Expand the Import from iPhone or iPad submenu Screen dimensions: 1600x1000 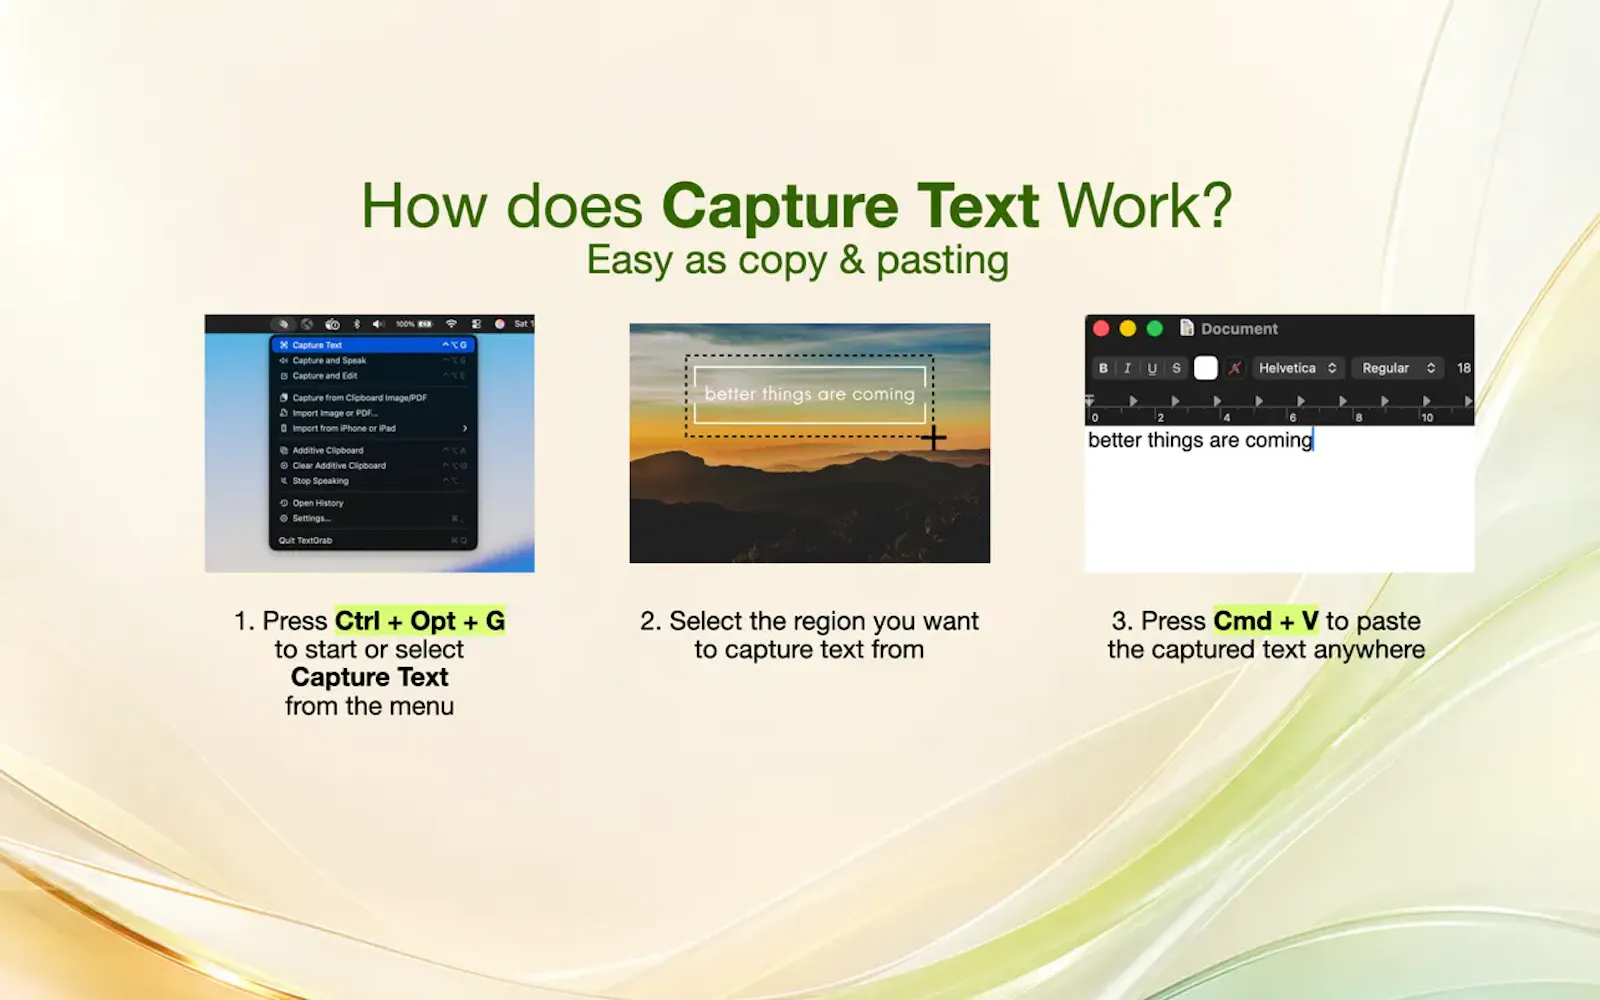(x=373, y=428)
